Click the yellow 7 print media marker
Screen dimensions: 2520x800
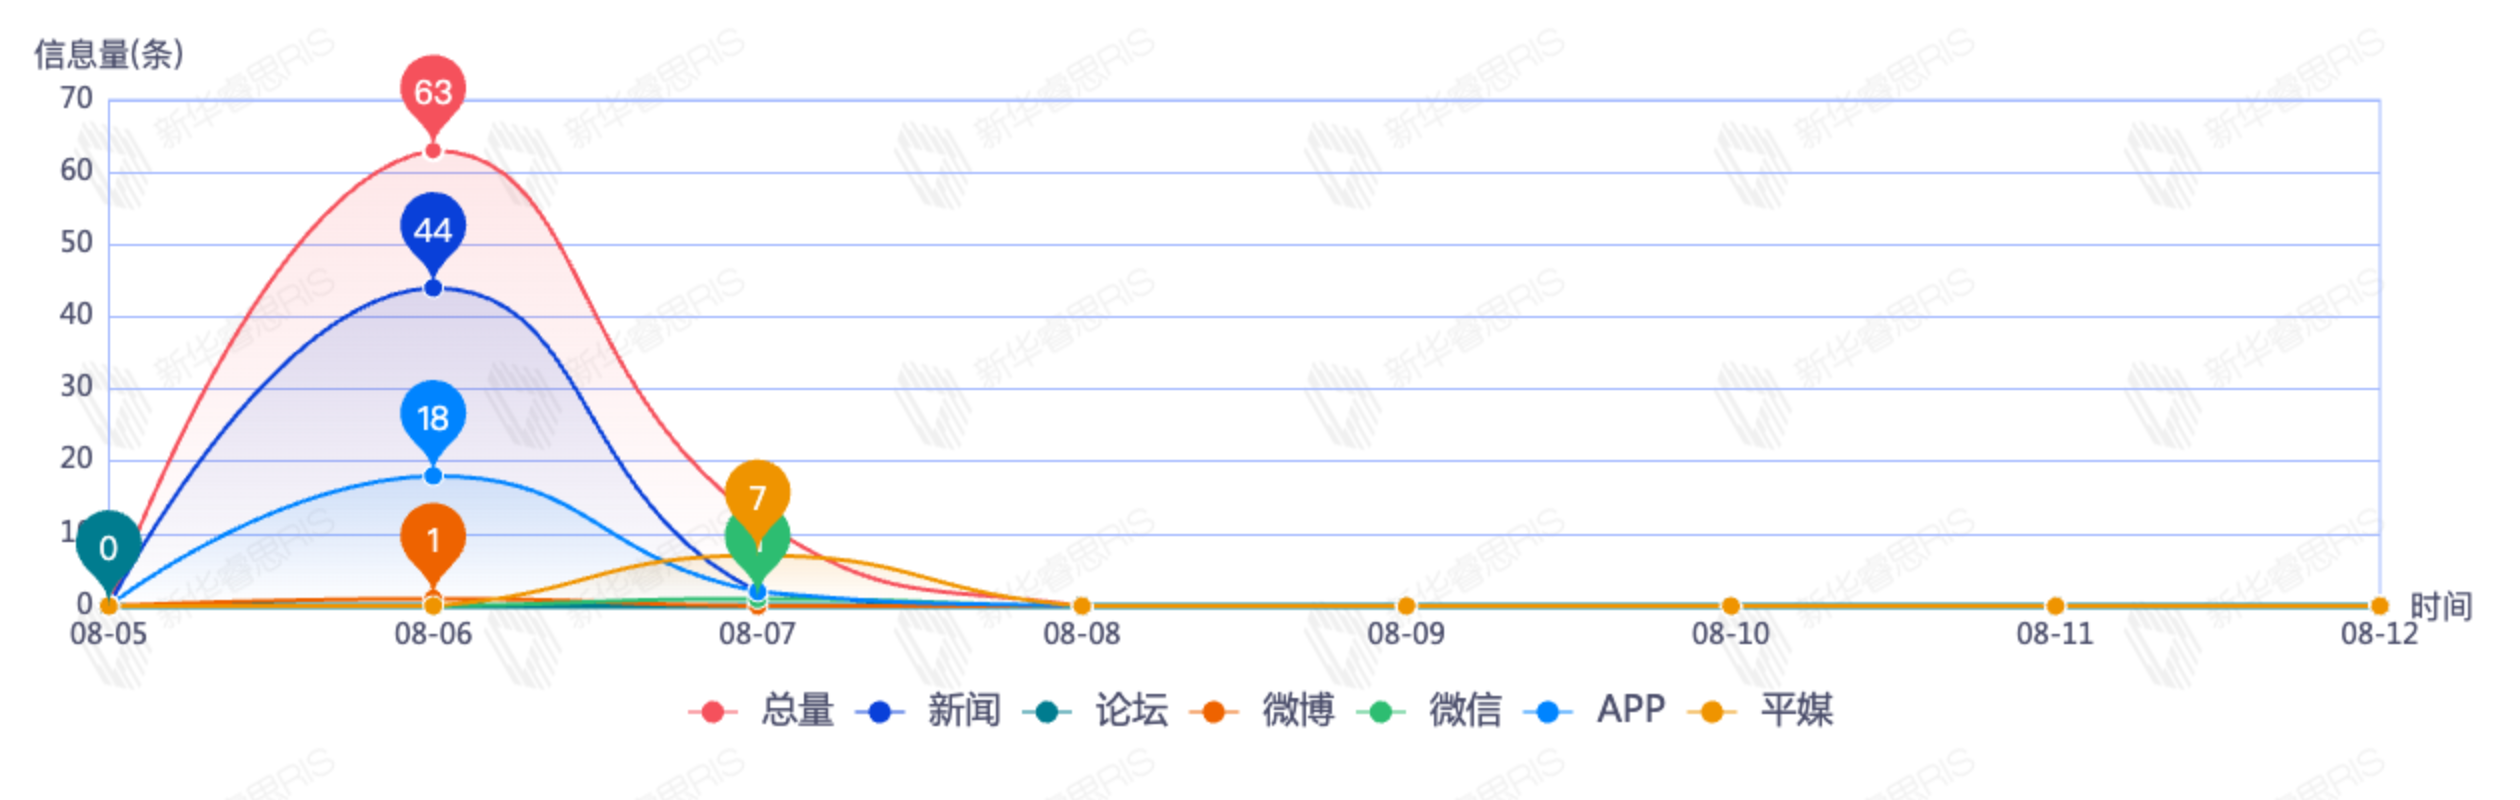click(757, 496)
